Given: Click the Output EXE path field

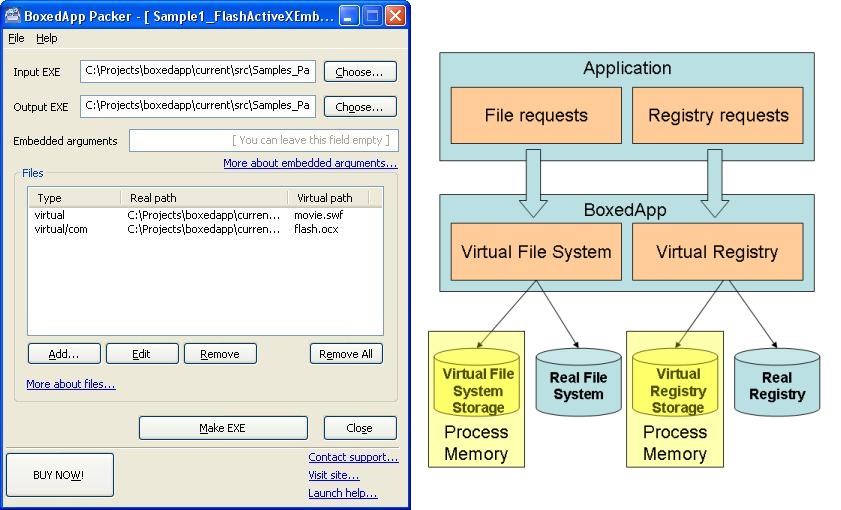Looking at the screenshot, I should (198, 106).
